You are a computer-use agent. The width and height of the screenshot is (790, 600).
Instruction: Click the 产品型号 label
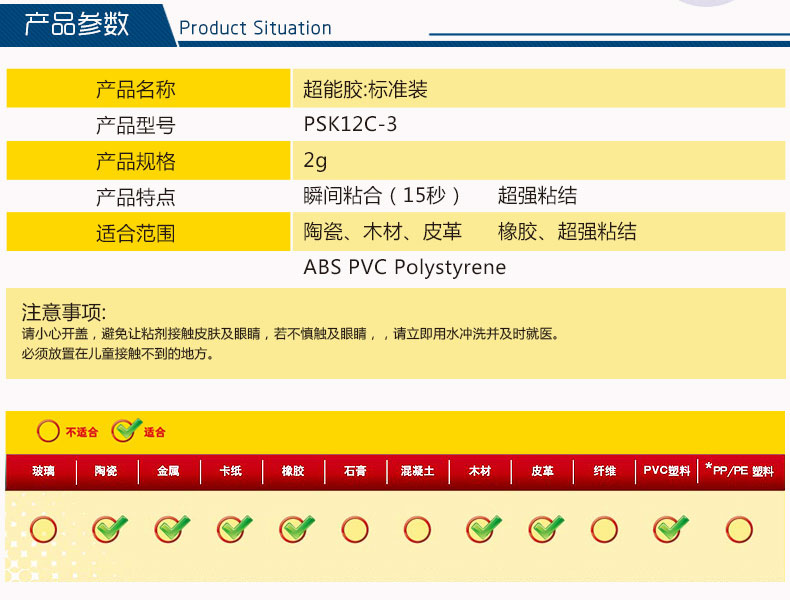(136, 125)
